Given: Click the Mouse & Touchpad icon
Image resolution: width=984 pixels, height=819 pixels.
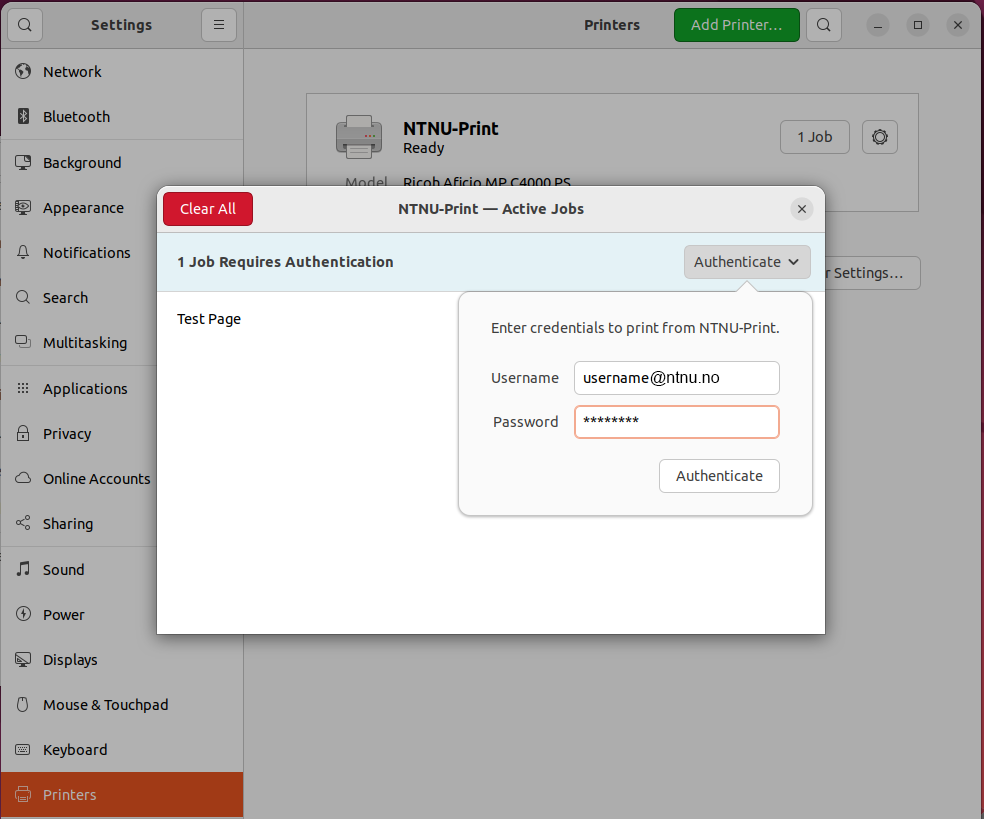Looking at the screenshot, I should (x=23, y=704).
